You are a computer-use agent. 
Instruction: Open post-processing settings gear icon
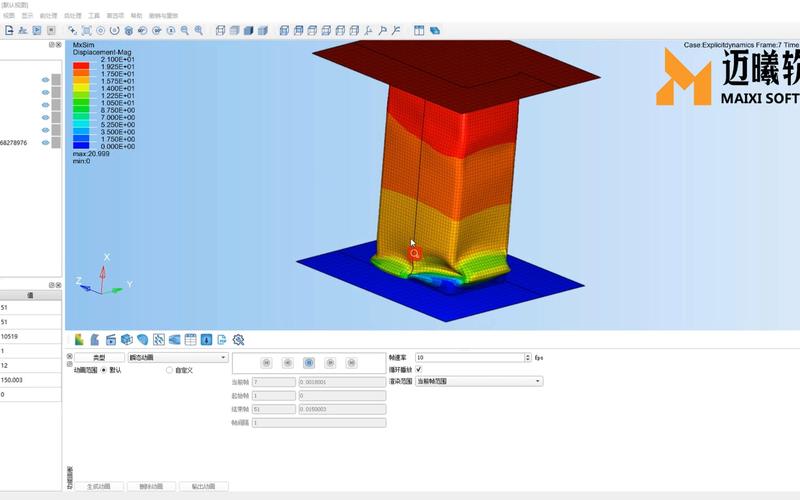[x=238, y=339]
